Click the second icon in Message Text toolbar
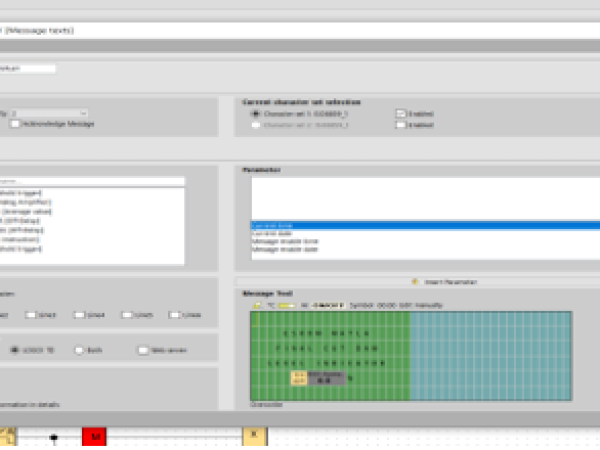Screen dimensions: 600x450 pyautogui.click(x=268, y=304)
